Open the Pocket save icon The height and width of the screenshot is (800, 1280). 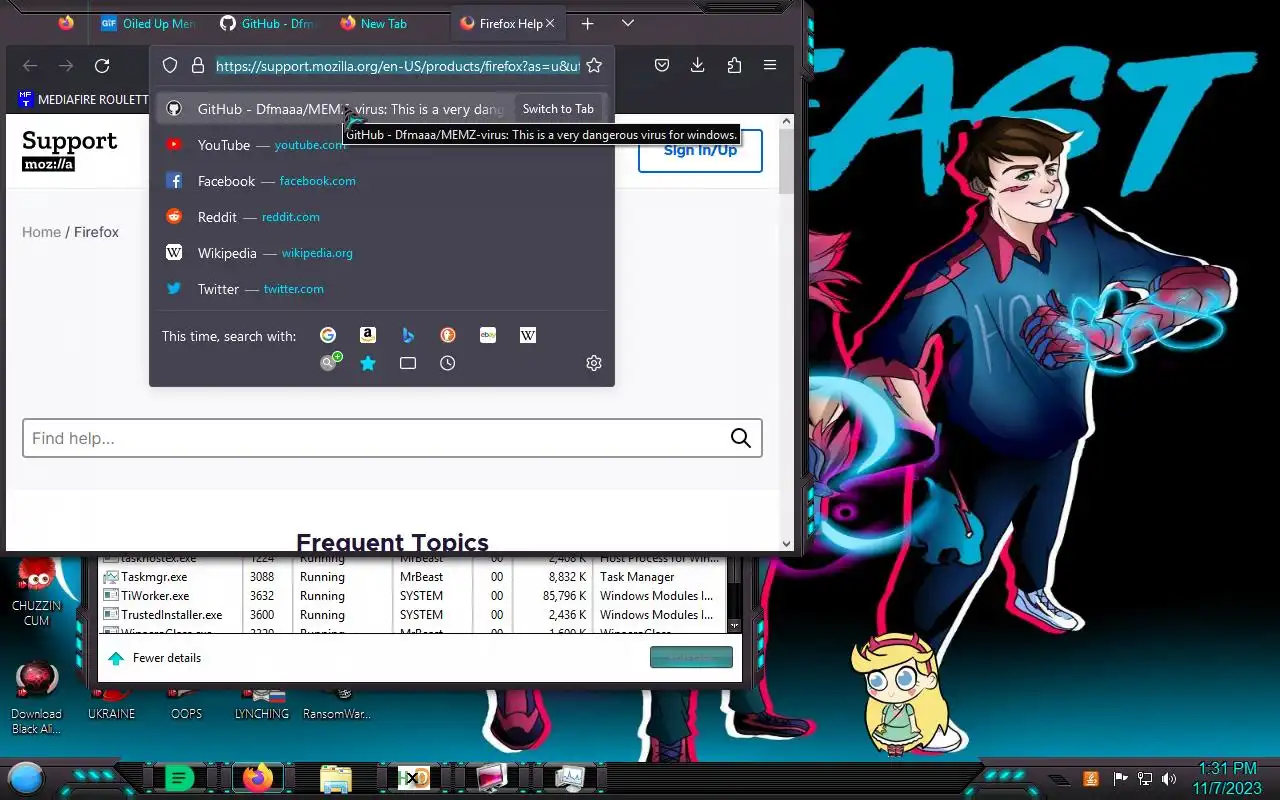click(662, 65)
